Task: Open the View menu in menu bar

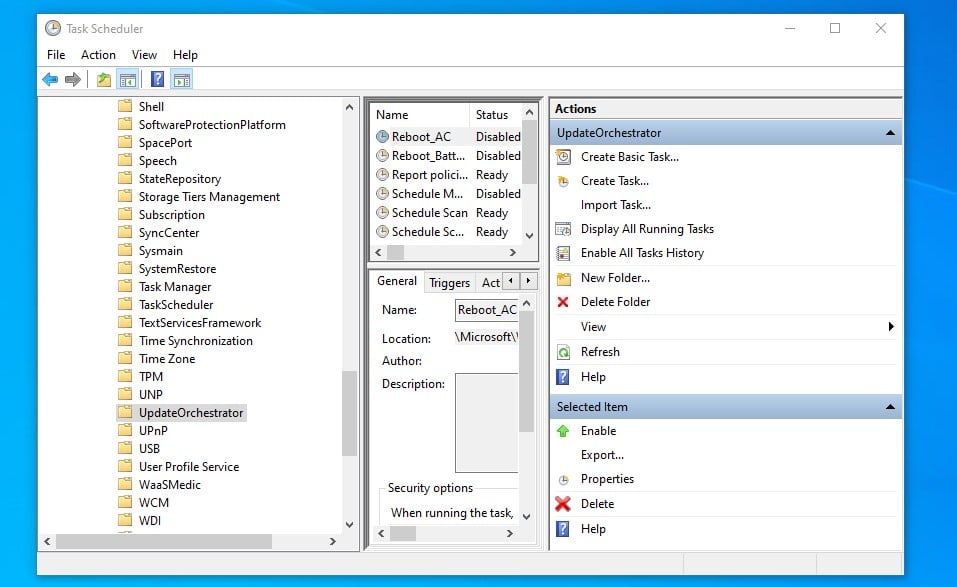Action: (x=144, y=55)
